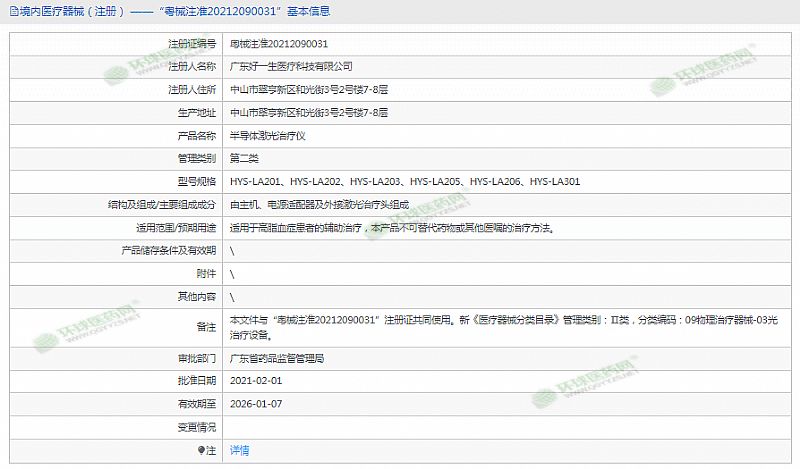This screenshot has height=469, width=800.
Task: Click the approval date 2021-02-01
Action: point(256,381)
